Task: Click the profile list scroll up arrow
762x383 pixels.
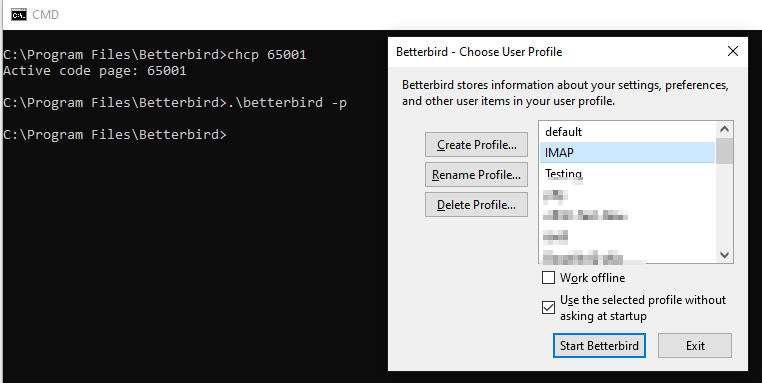Action: coord(724,129)
